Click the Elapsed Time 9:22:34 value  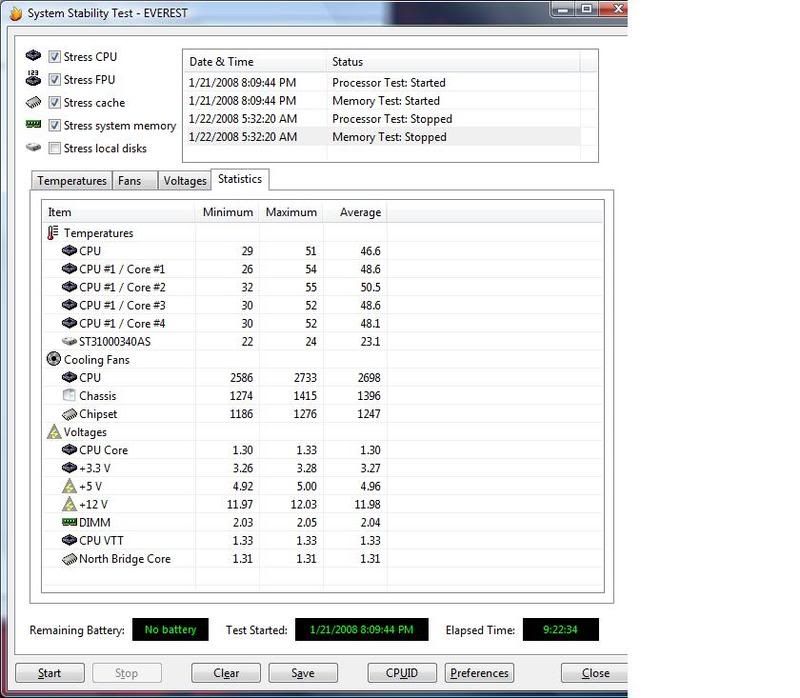click(x=561, y=630)
